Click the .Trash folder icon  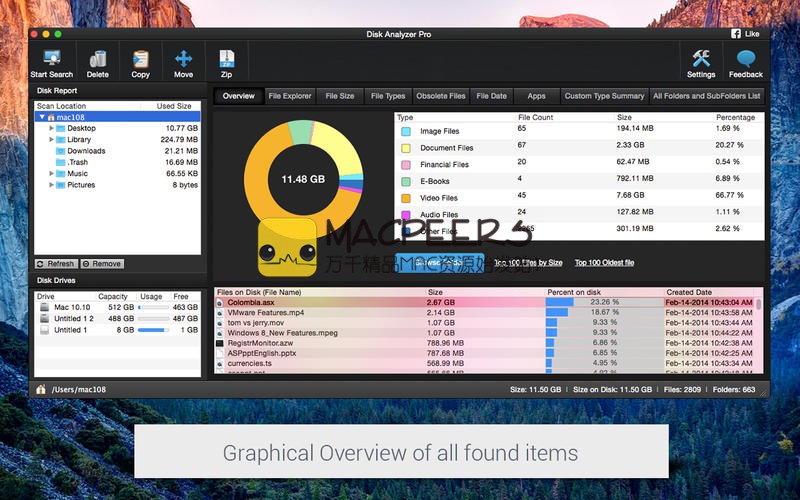point(60,162)
